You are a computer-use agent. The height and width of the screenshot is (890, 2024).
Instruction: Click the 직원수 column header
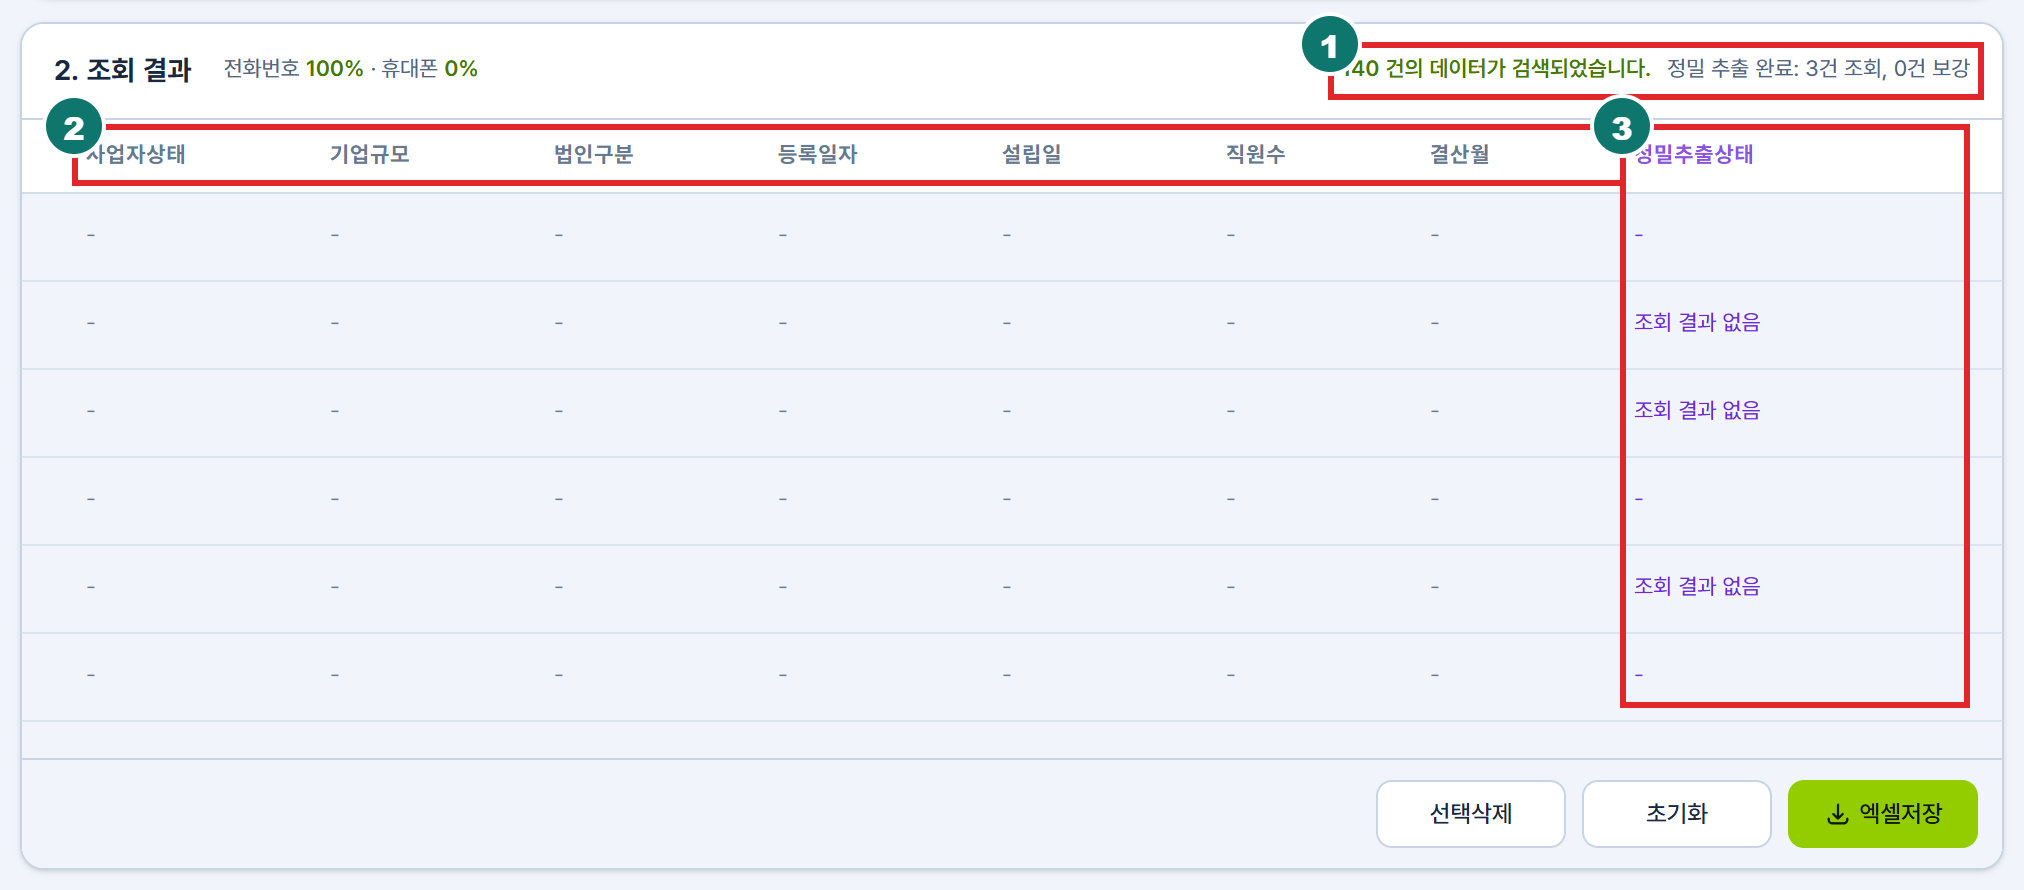pyautogui.click(x=1256, y=154)
